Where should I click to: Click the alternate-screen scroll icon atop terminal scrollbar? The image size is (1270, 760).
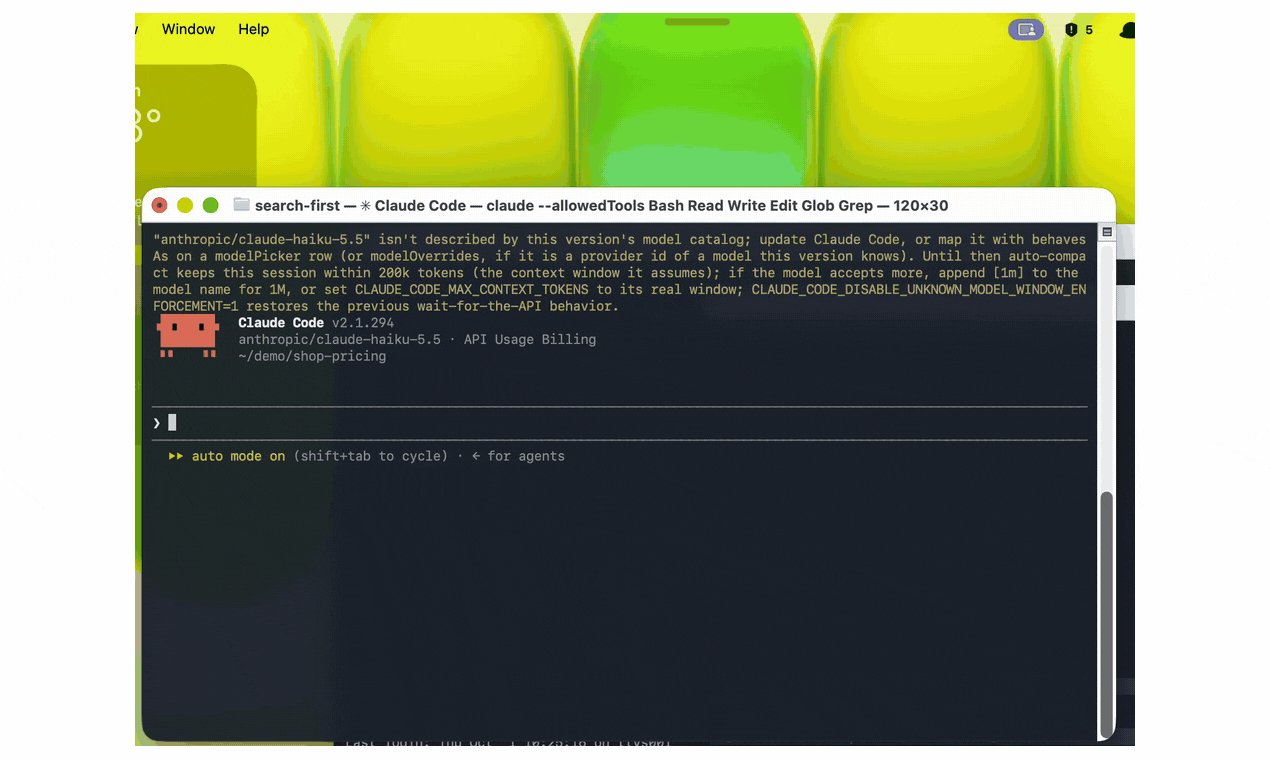pos(1106,232)
